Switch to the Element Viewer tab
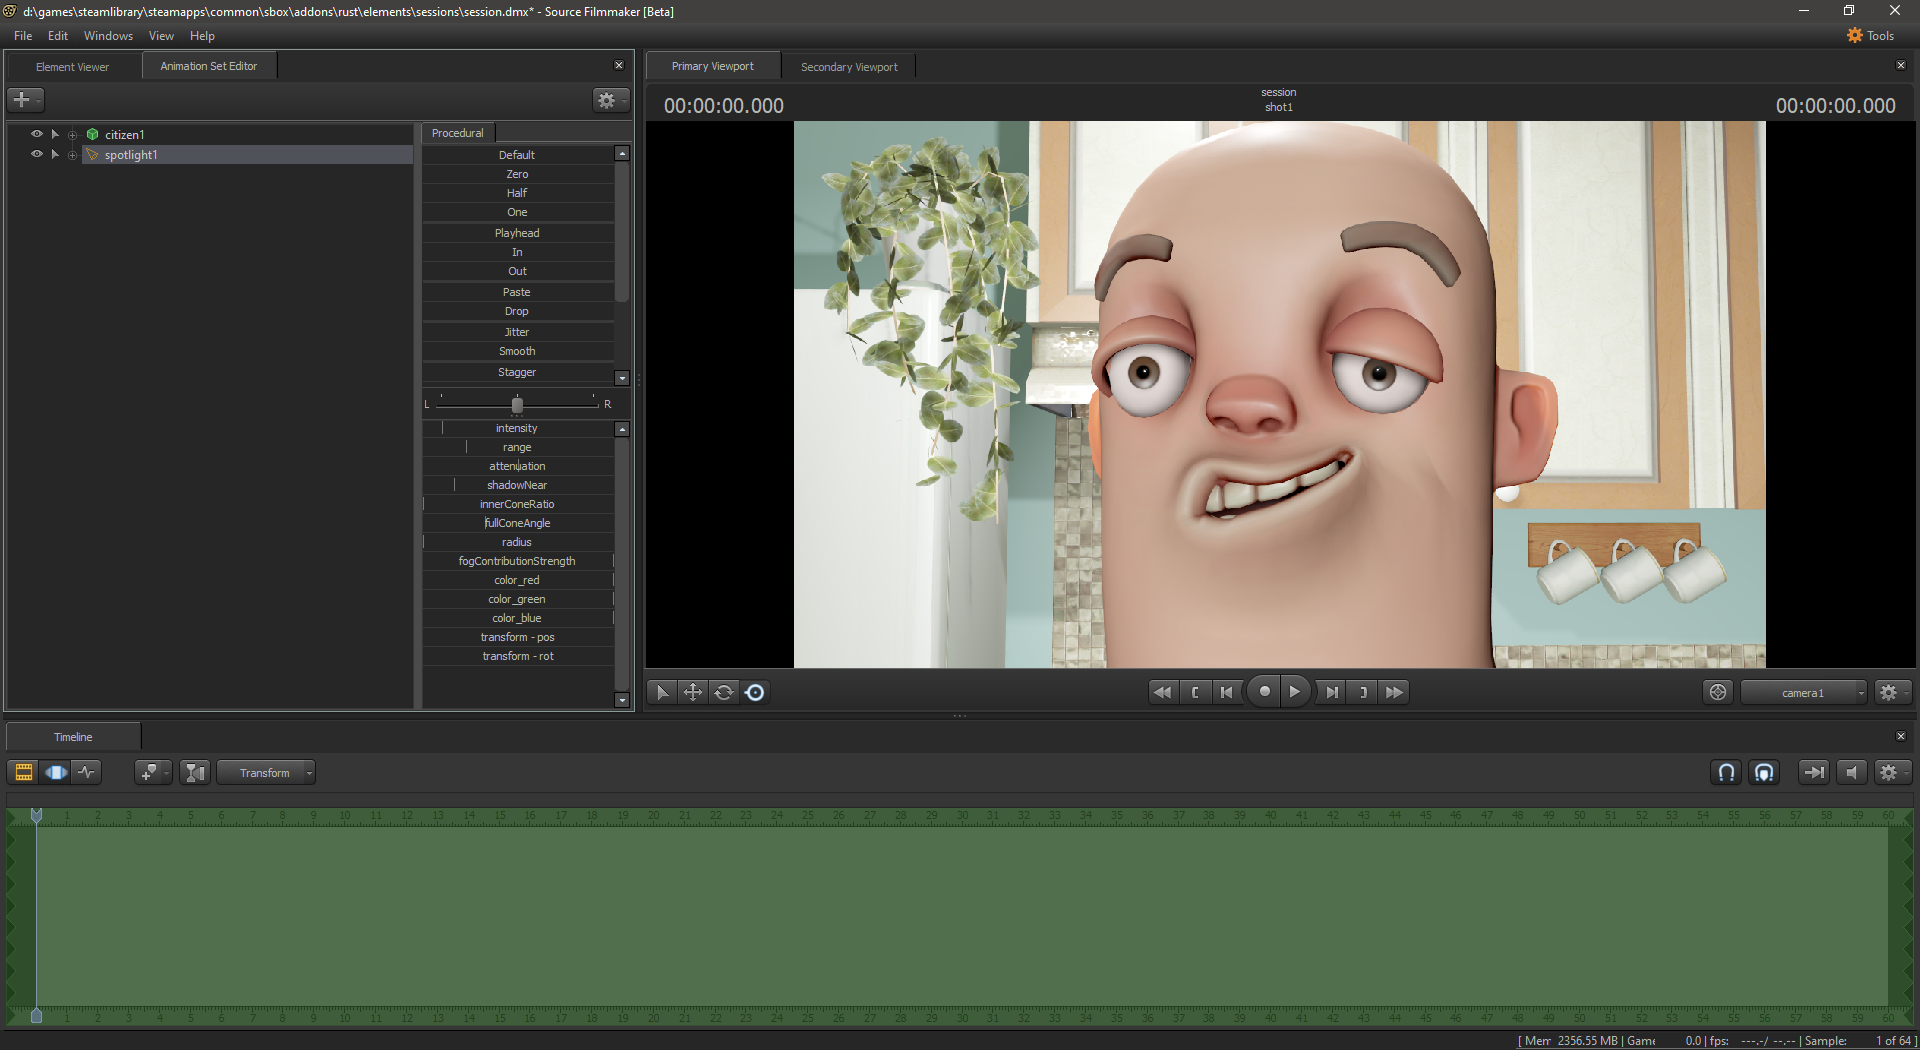 point(73,67)
